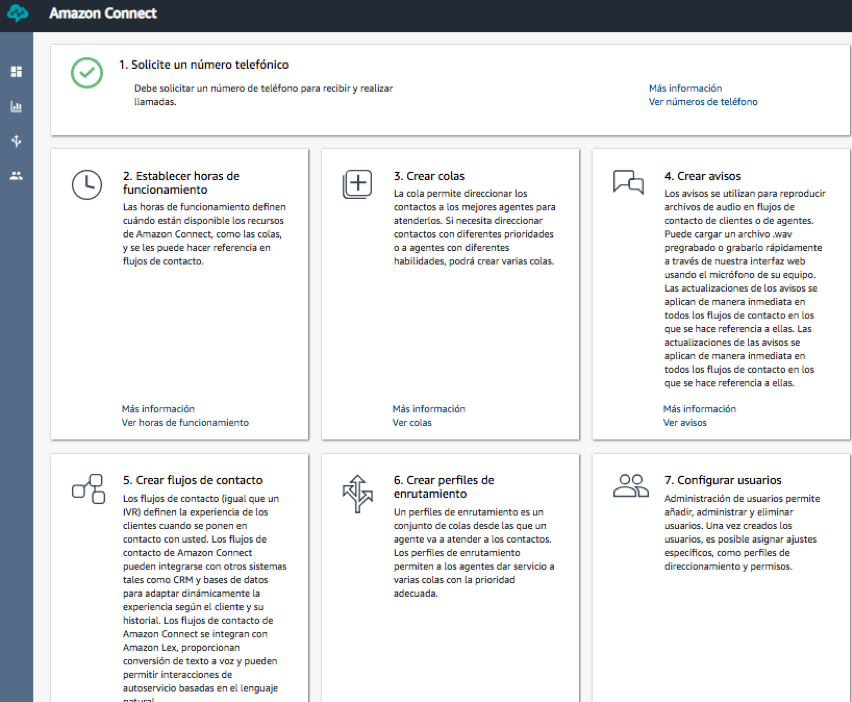
Task: Click the clock icon for hours of operation
Action: tap(87, 185)
